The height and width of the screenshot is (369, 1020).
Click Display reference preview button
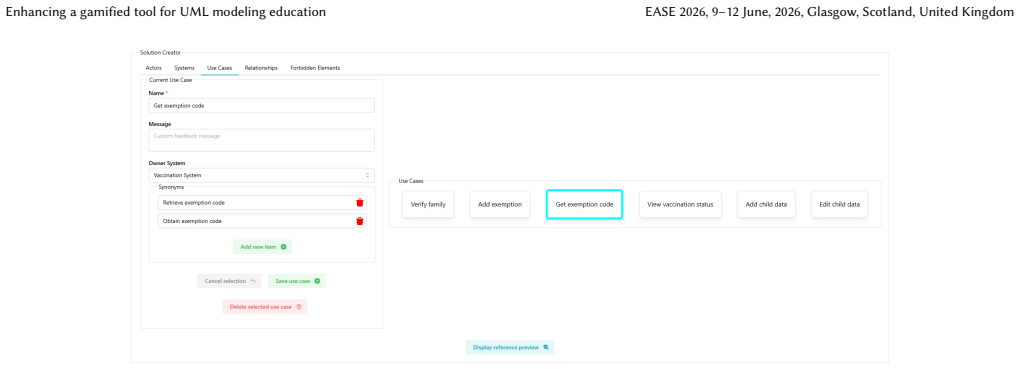click(x=510, y=348)
